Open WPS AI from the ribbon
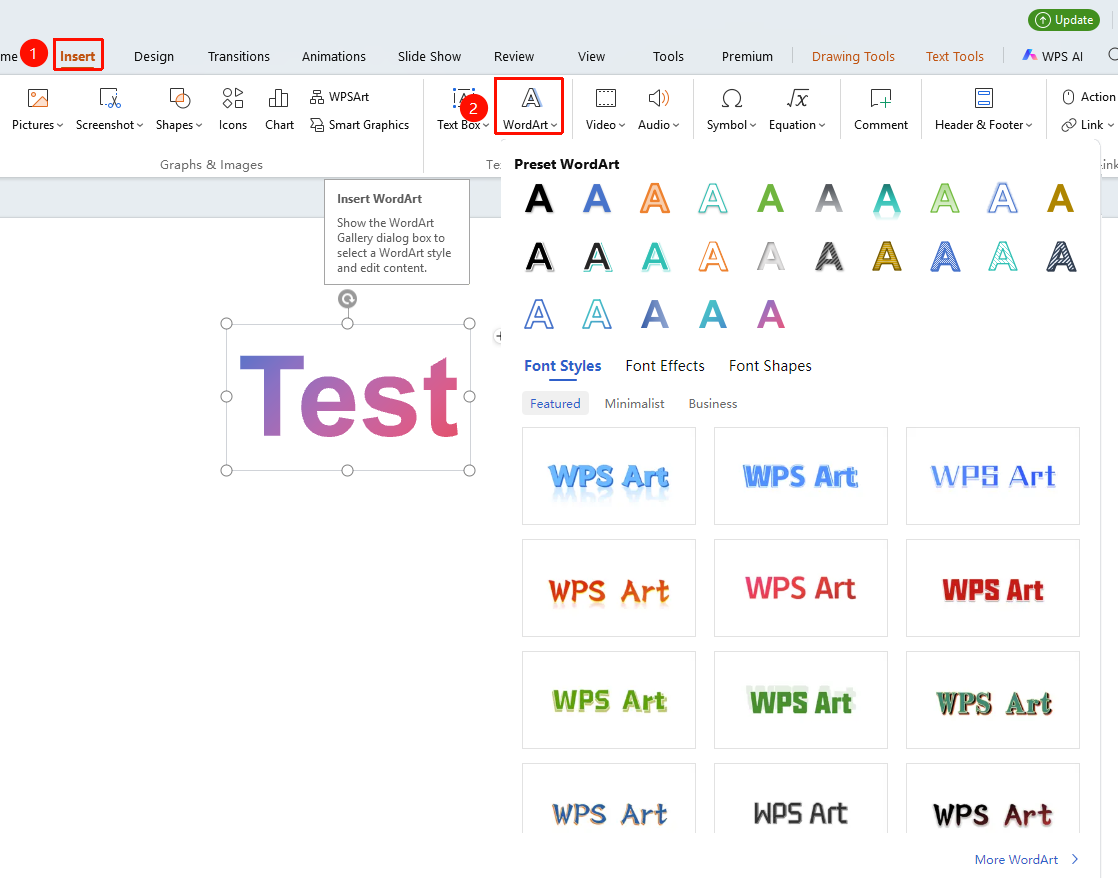 [1053, 56]
